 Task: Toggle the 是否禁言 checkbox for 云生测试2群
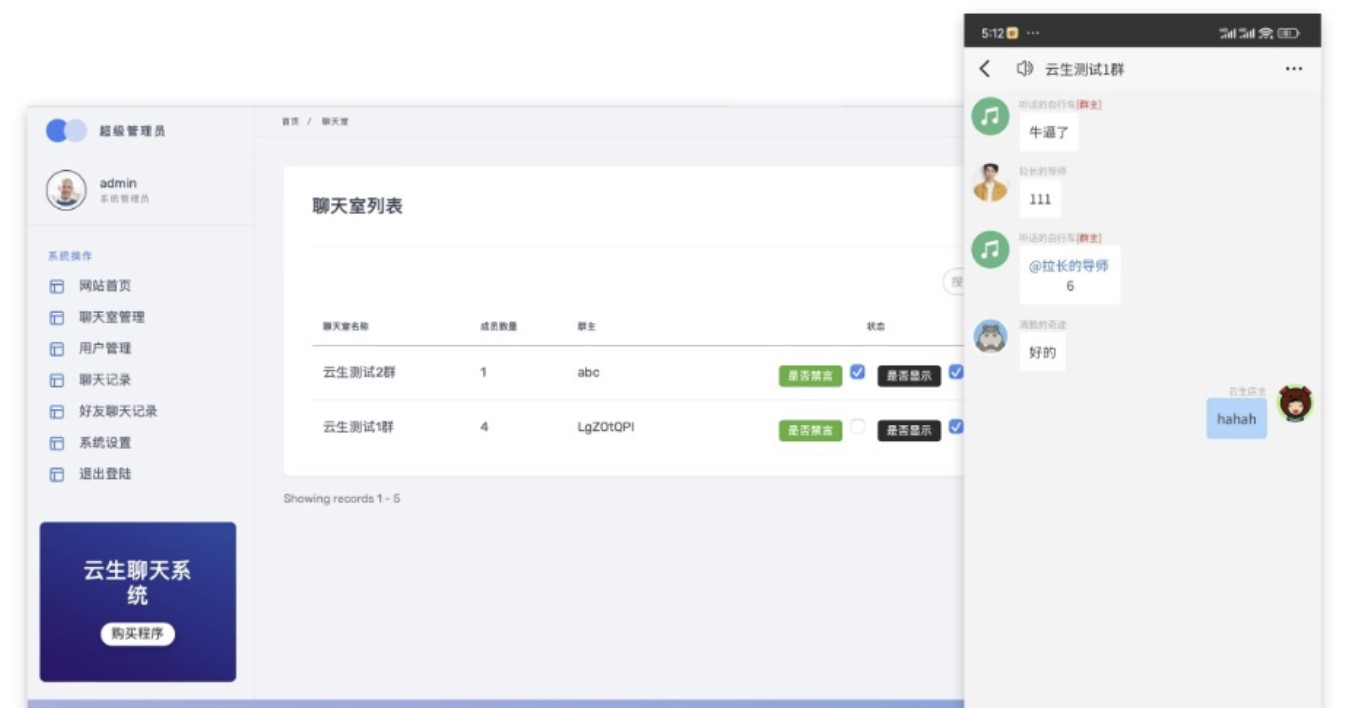857,372
